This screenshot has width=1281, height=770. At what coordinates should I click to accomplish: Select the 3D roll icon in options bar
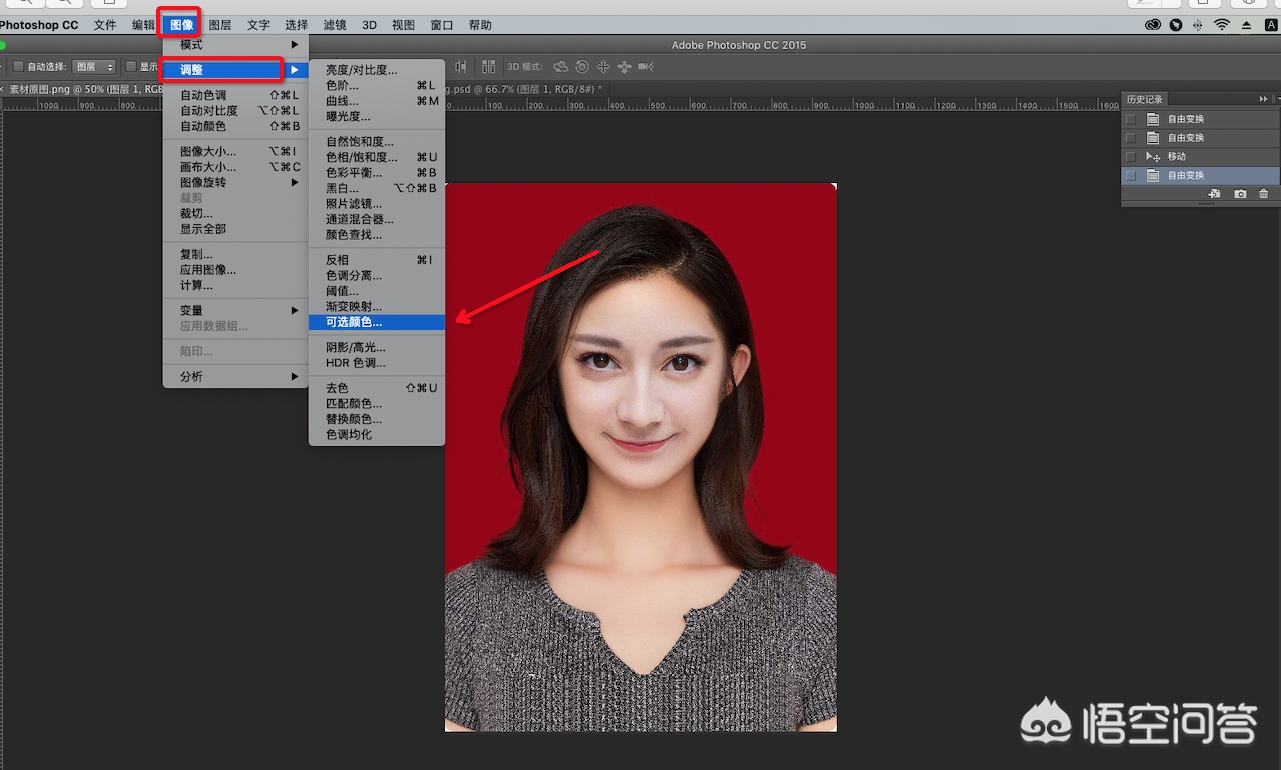(x=582, y=67)
